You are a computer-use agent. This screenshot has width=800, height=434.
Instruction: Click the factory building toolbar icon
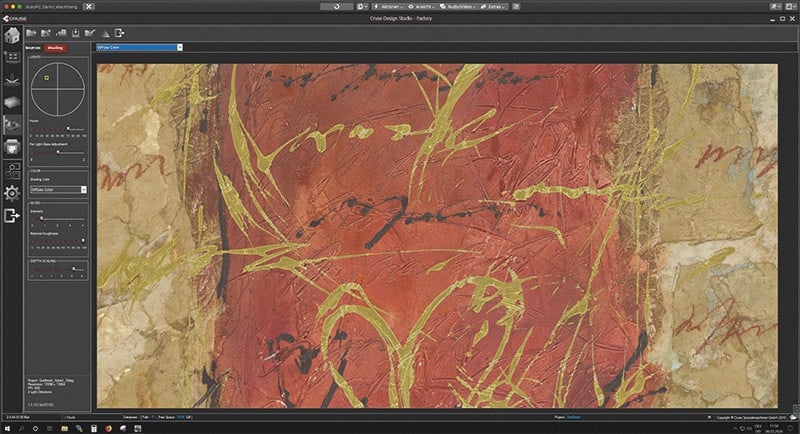tap(61, 33)
